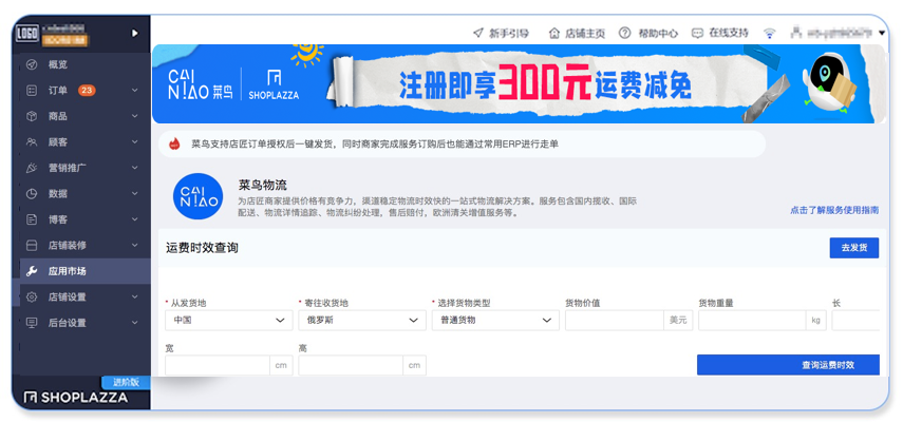Open the 从发货地 dropdown showing 中国

[x=229, y=320]
